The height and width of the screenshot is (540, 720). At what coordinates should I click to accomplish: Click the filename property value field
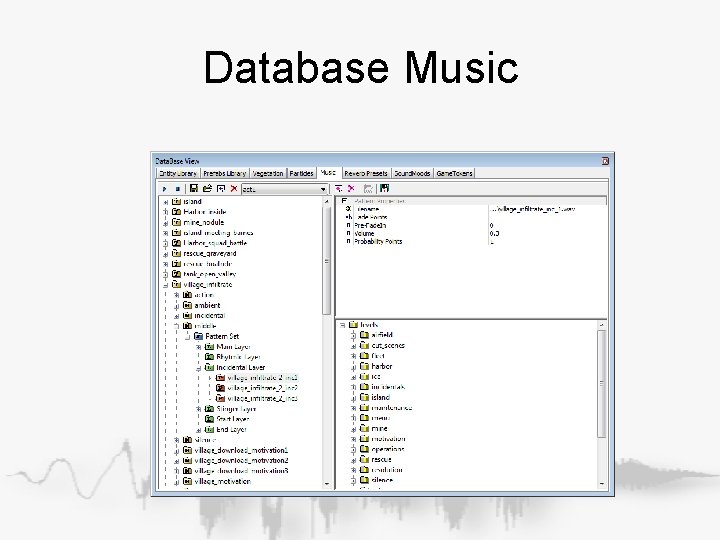coord(547,209)
